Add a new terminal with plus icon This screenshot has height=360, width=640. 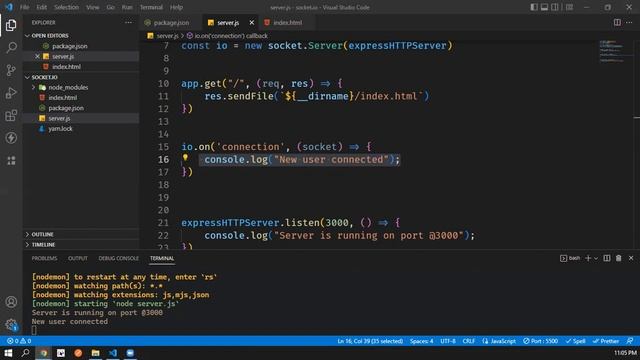[588, 258]
